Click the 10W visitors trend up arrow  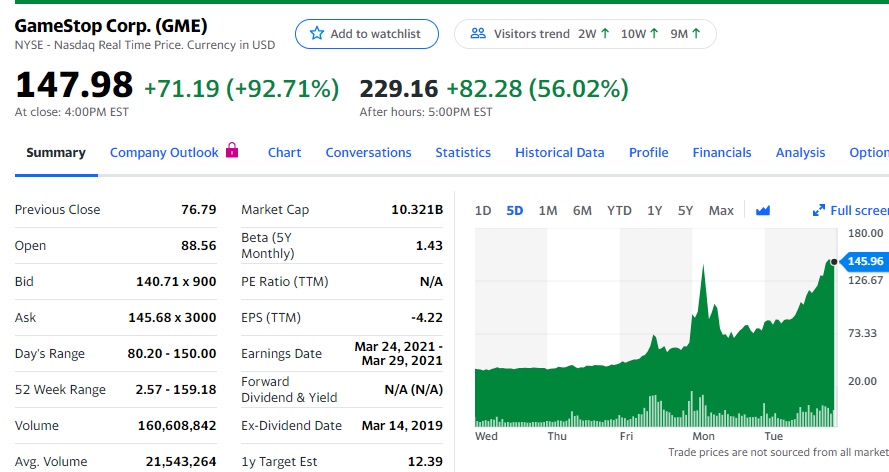[654, 33]
